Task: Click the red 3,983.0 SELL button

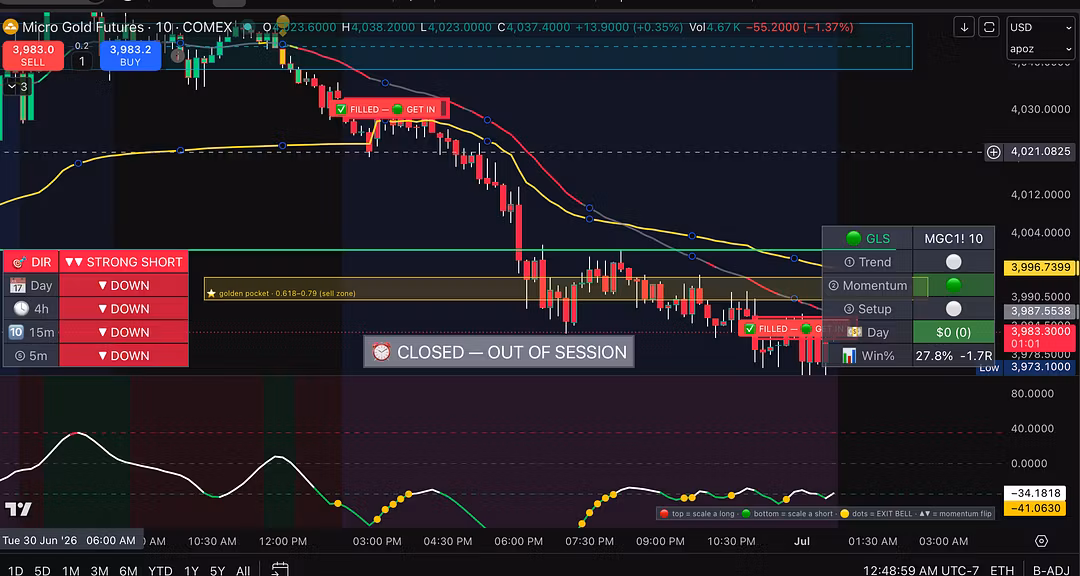Action: pyautogui.click(x=32, y=55)
